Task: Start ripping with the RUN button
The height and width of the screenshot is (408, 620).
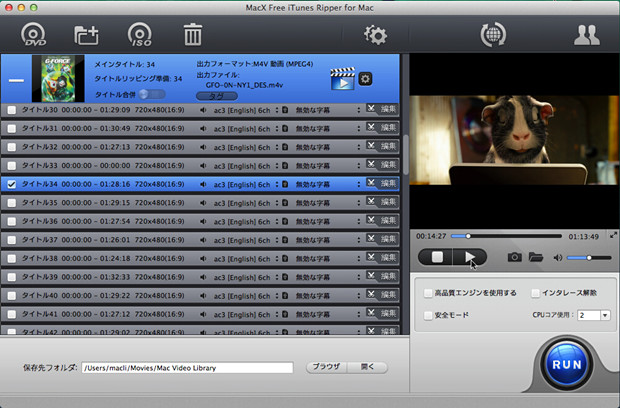Action: [x=566, y=364]
